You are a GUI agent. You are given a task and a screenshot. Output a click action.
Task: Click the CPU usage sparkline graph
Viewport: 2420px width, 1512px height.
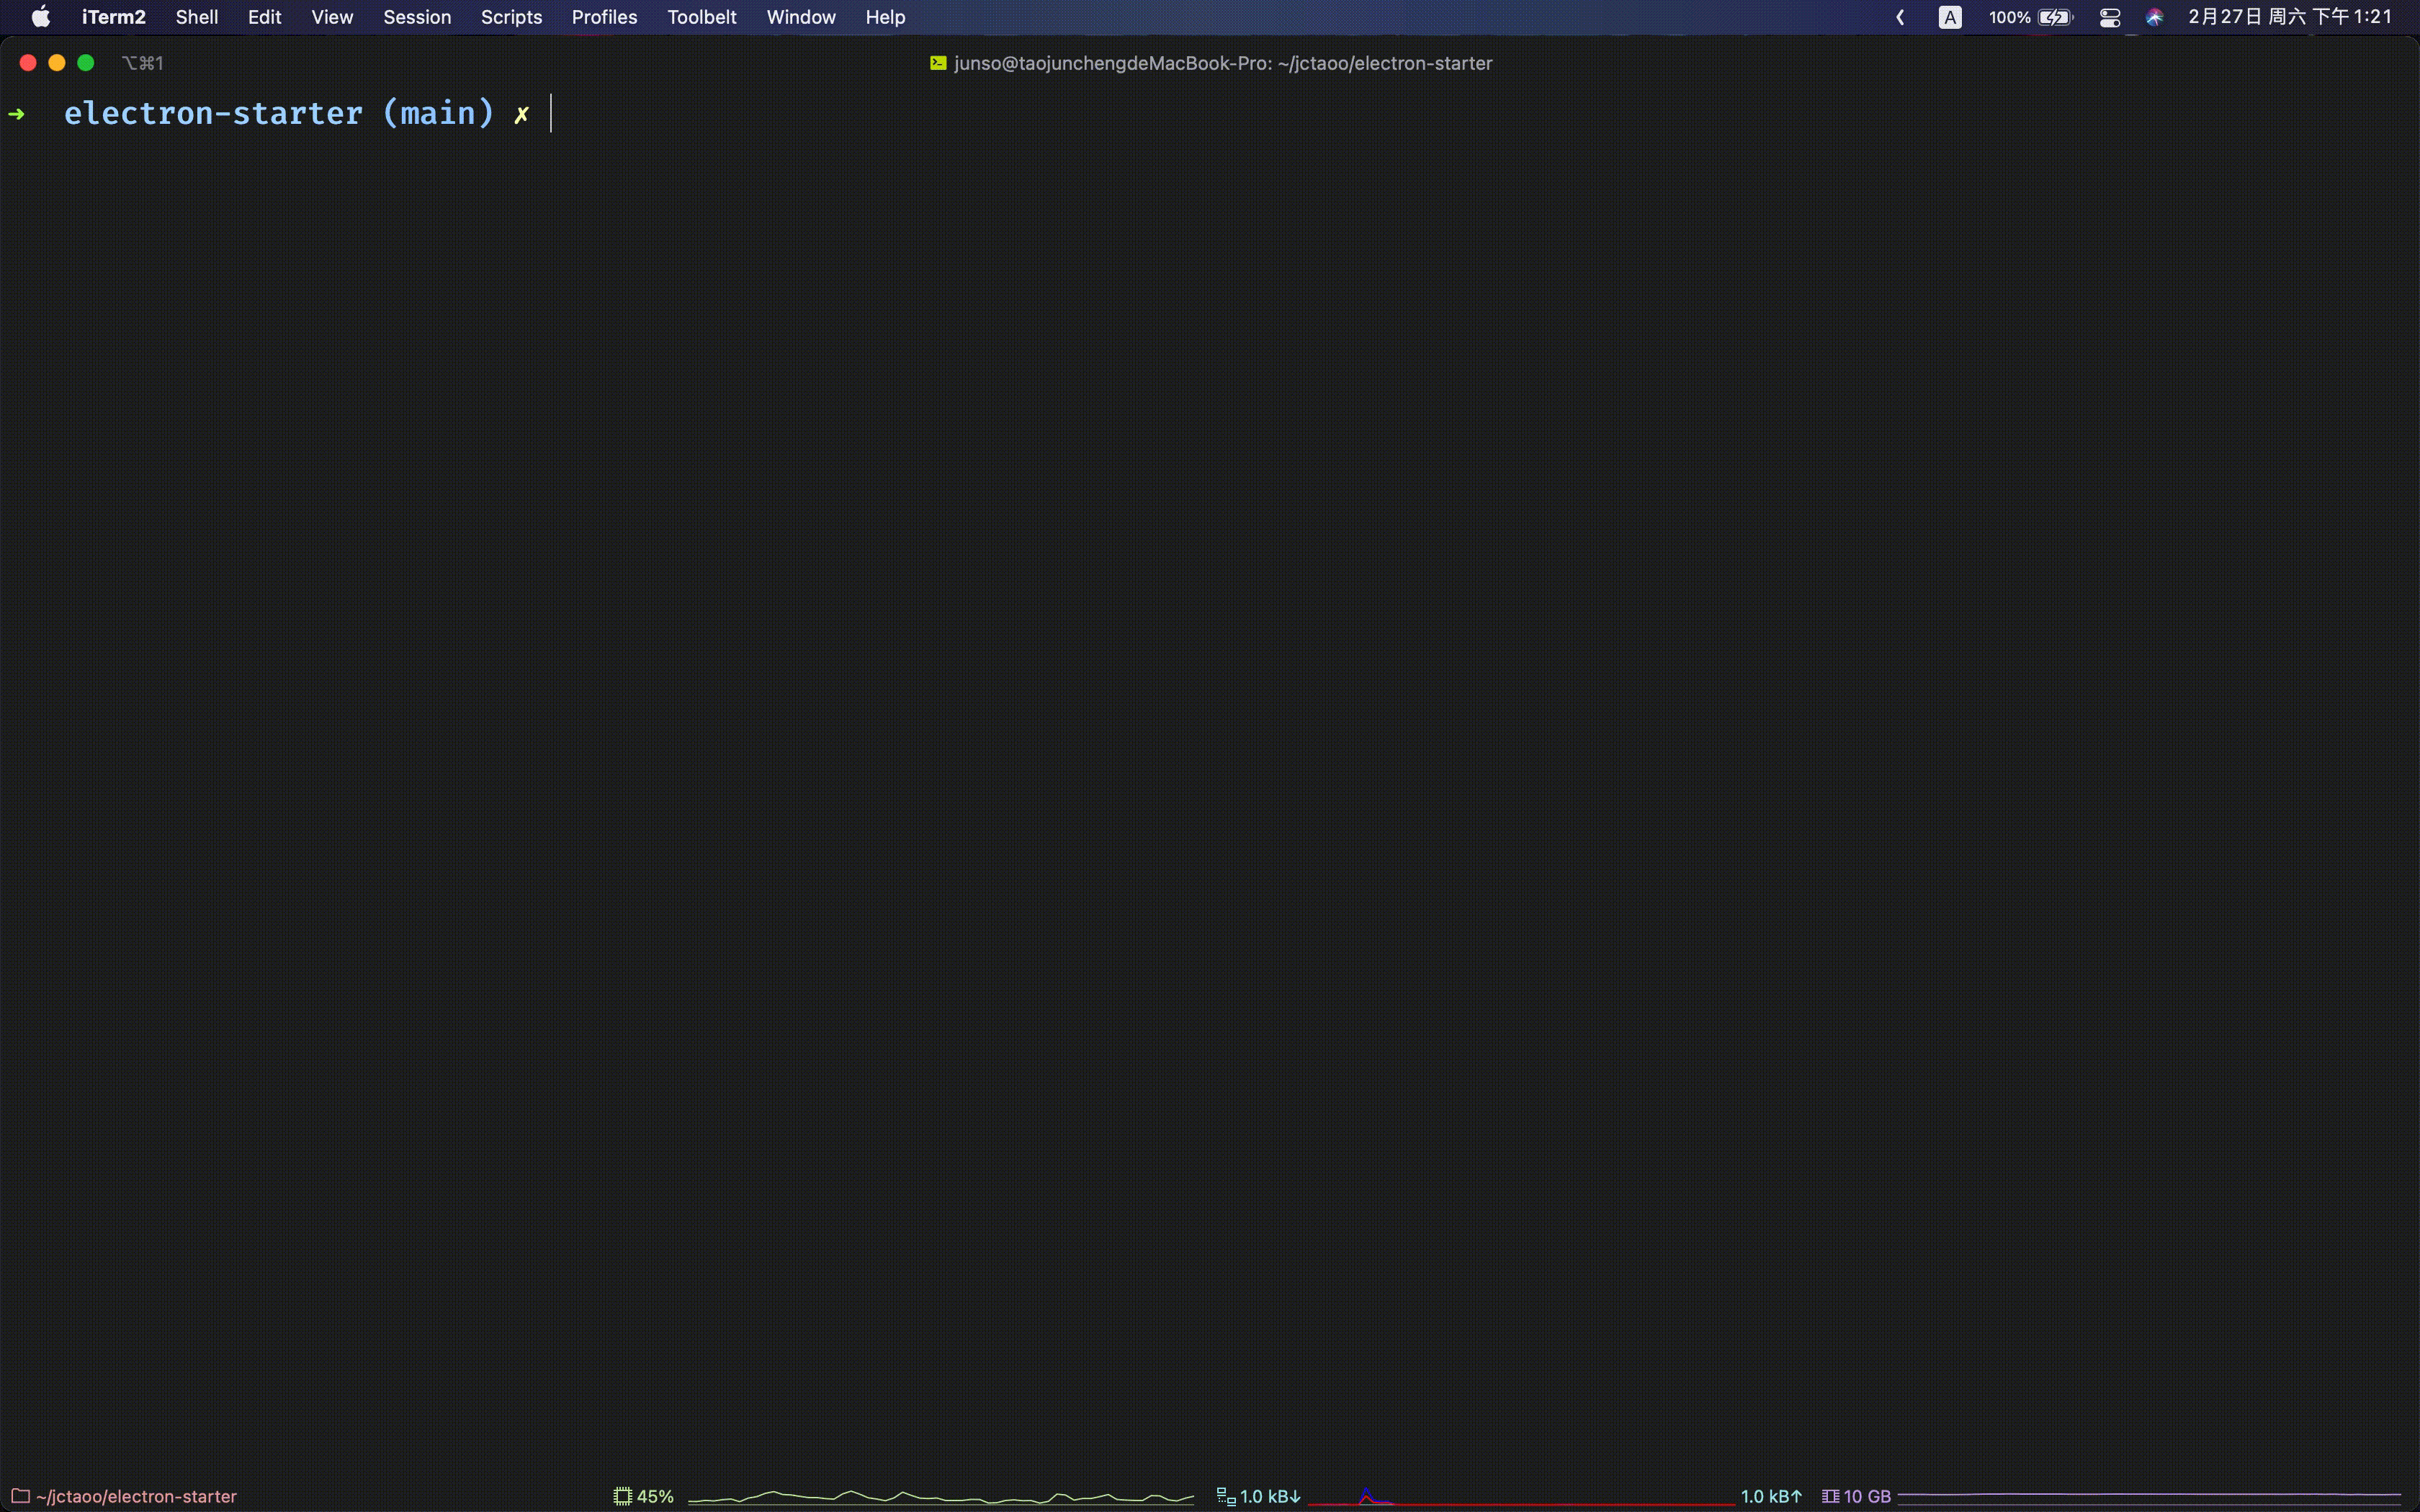tap(940, 1496)
